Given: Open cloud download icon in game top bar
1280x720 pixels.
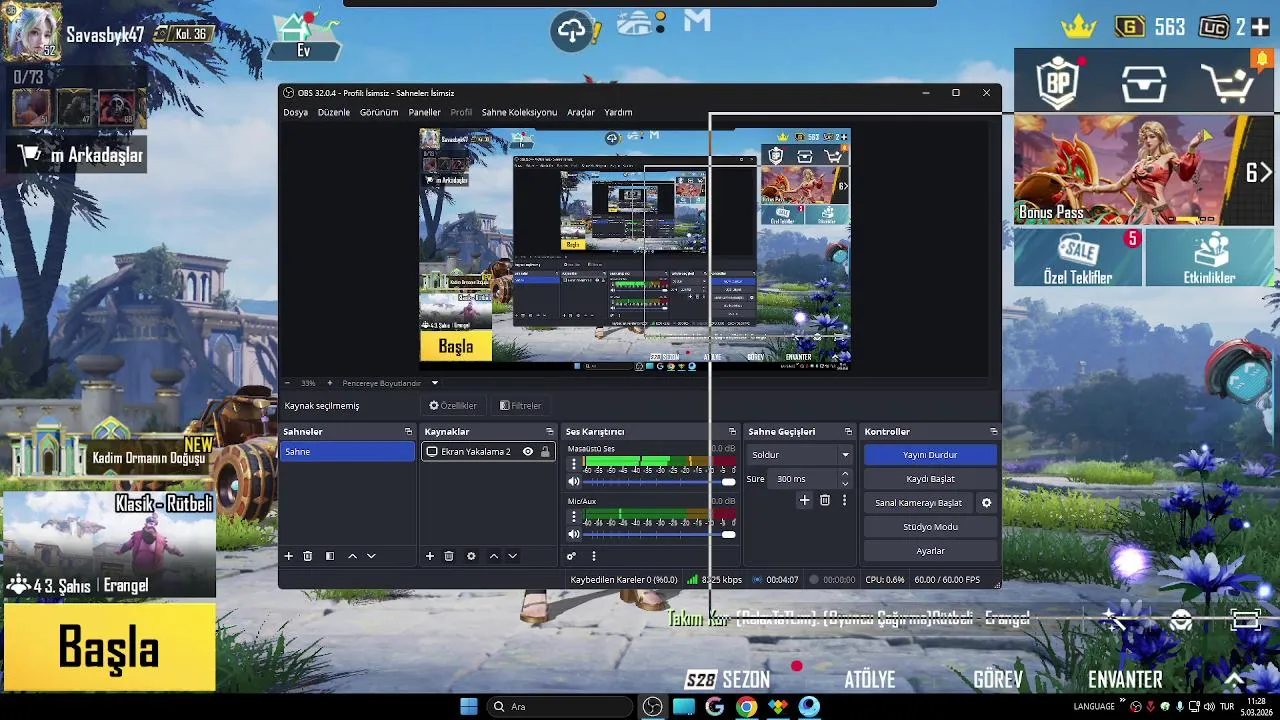Looking at the screenshot, I should (x=575, y=31).
